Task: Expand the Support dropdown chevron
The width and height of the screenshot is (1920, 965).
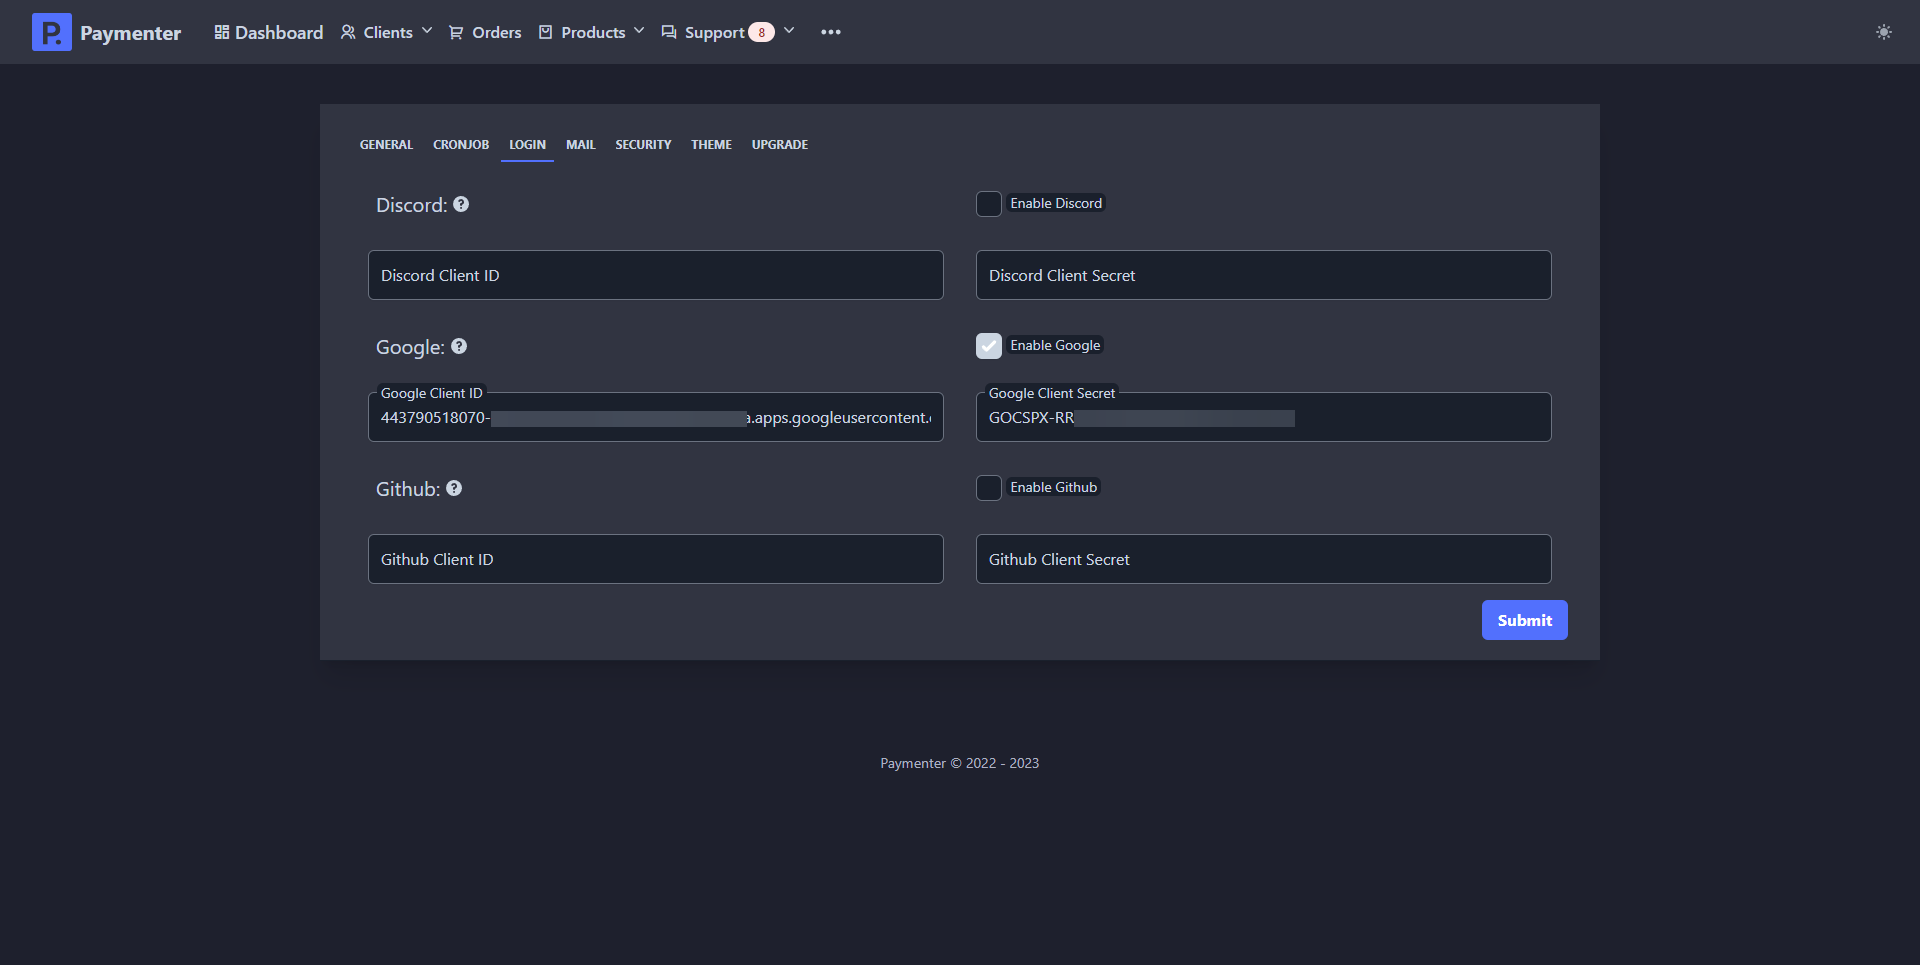Action: click(x=789, y=31)
